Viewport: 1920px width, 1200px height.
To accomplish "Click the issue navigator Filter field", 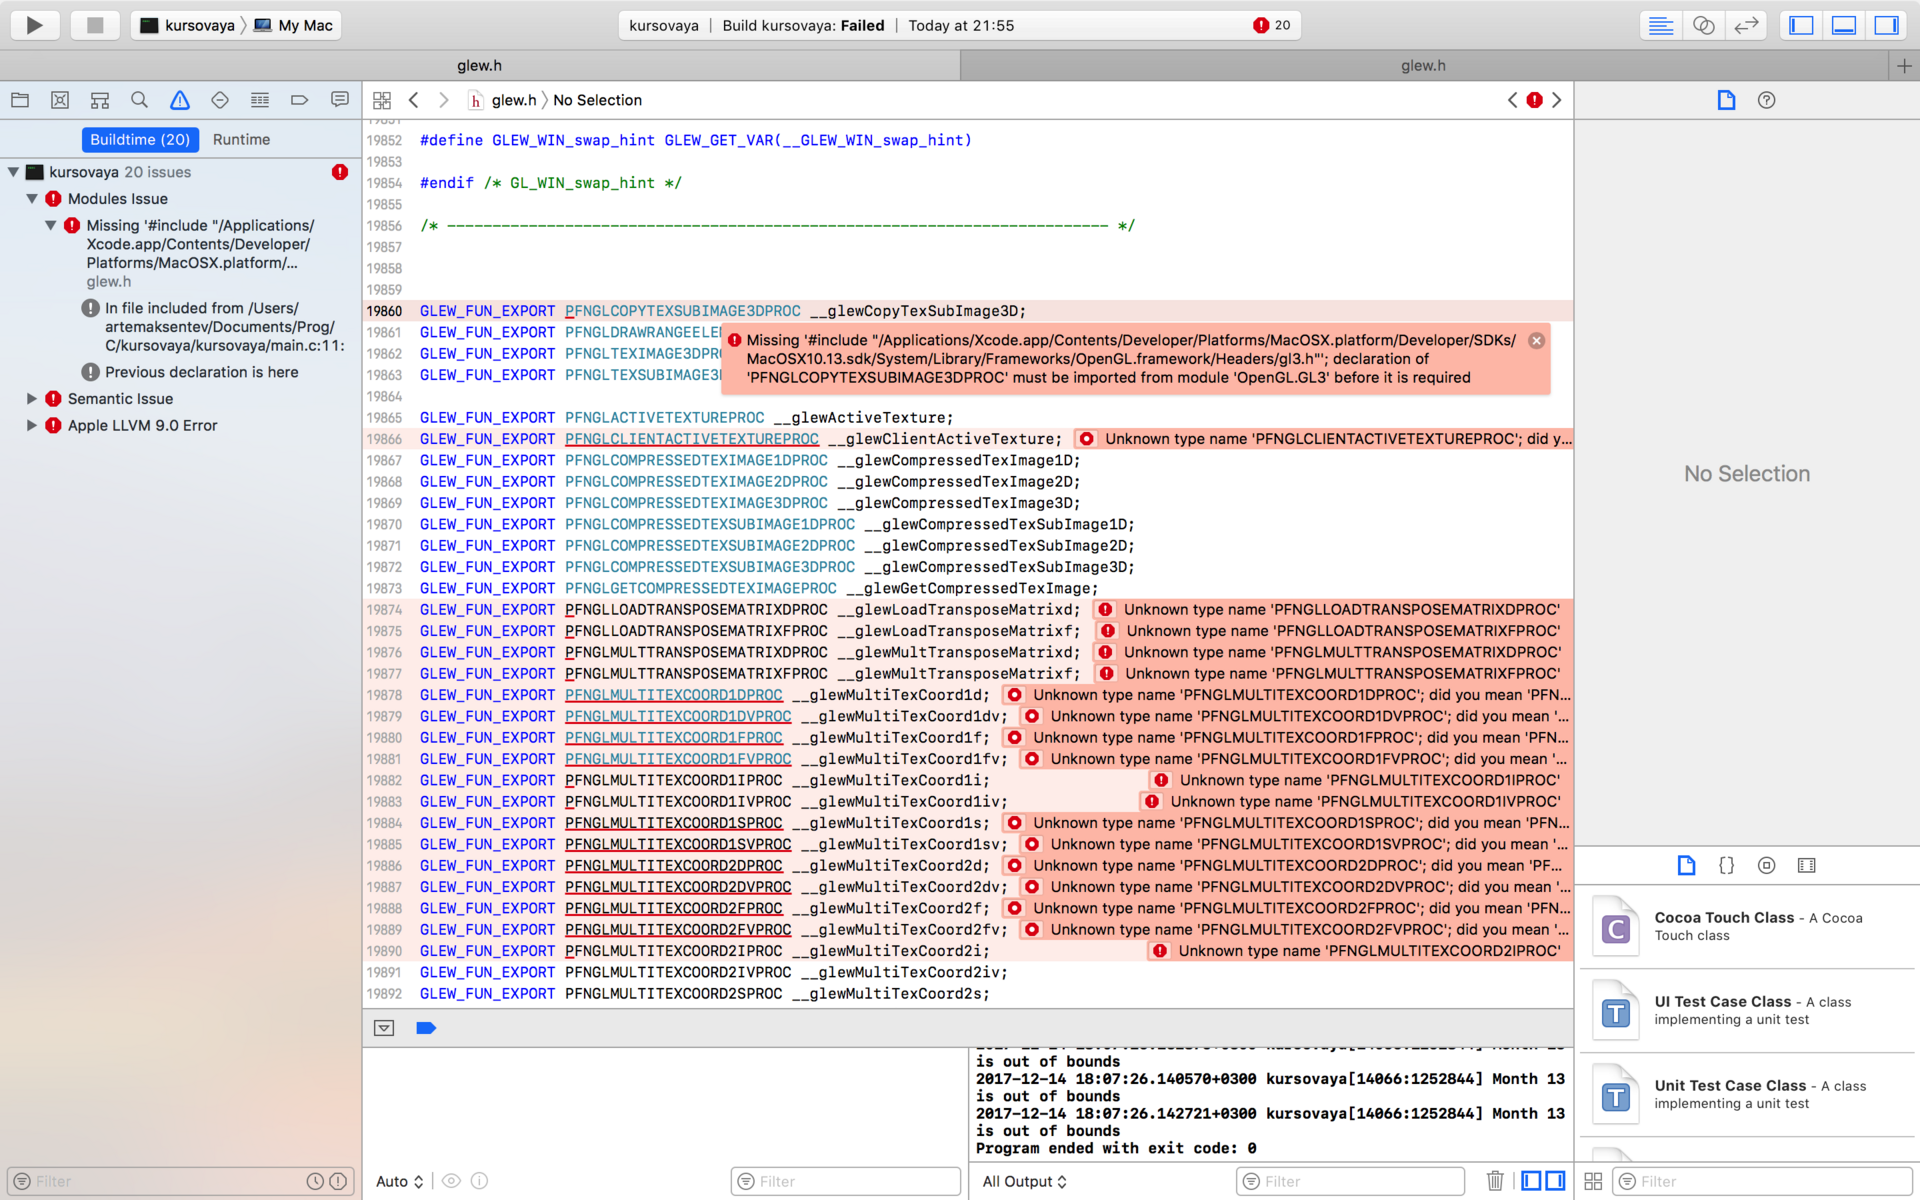I will click(x=180, y=1181).
